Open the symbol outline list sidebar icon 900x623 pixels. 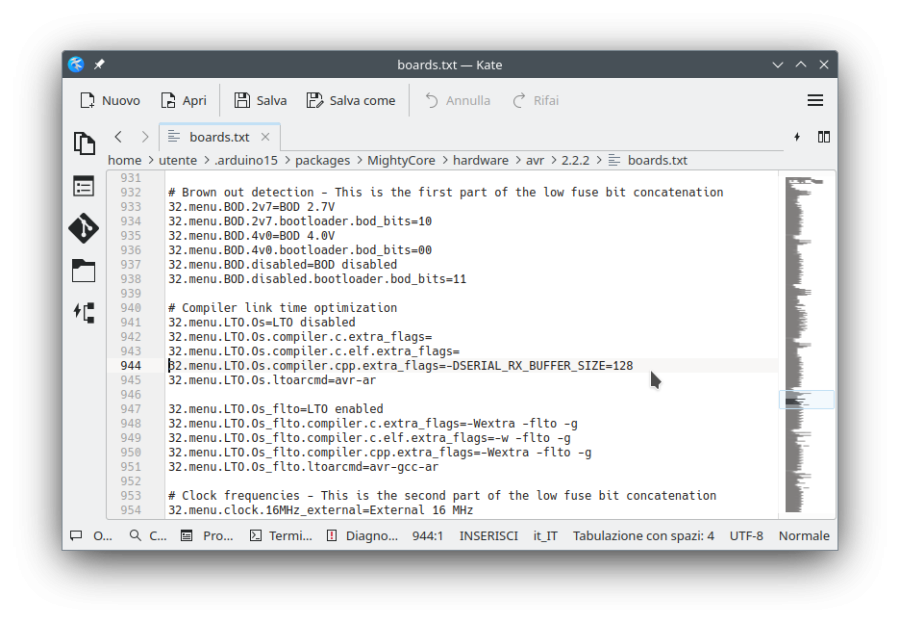84,186
